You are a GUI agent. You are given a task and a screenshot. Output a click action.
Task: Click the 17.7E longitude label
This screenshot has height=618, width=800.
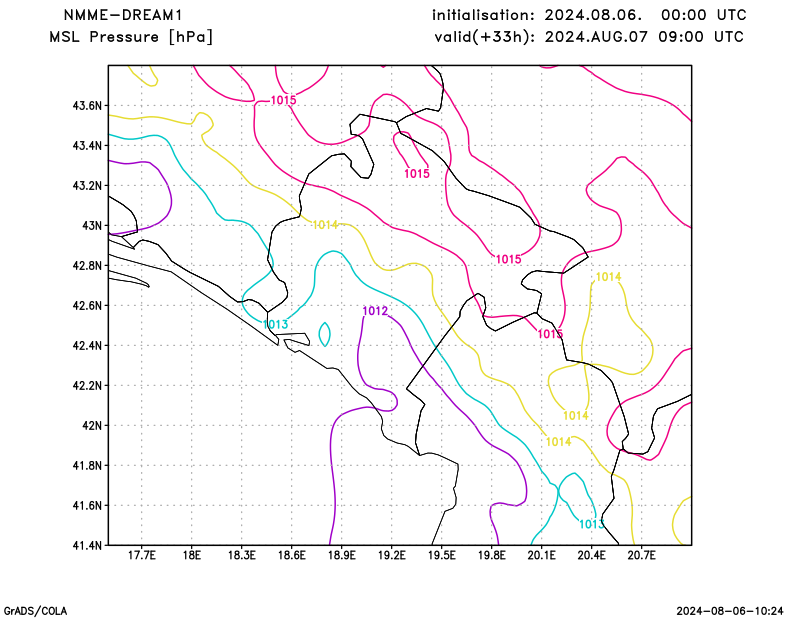pos(142,555)
